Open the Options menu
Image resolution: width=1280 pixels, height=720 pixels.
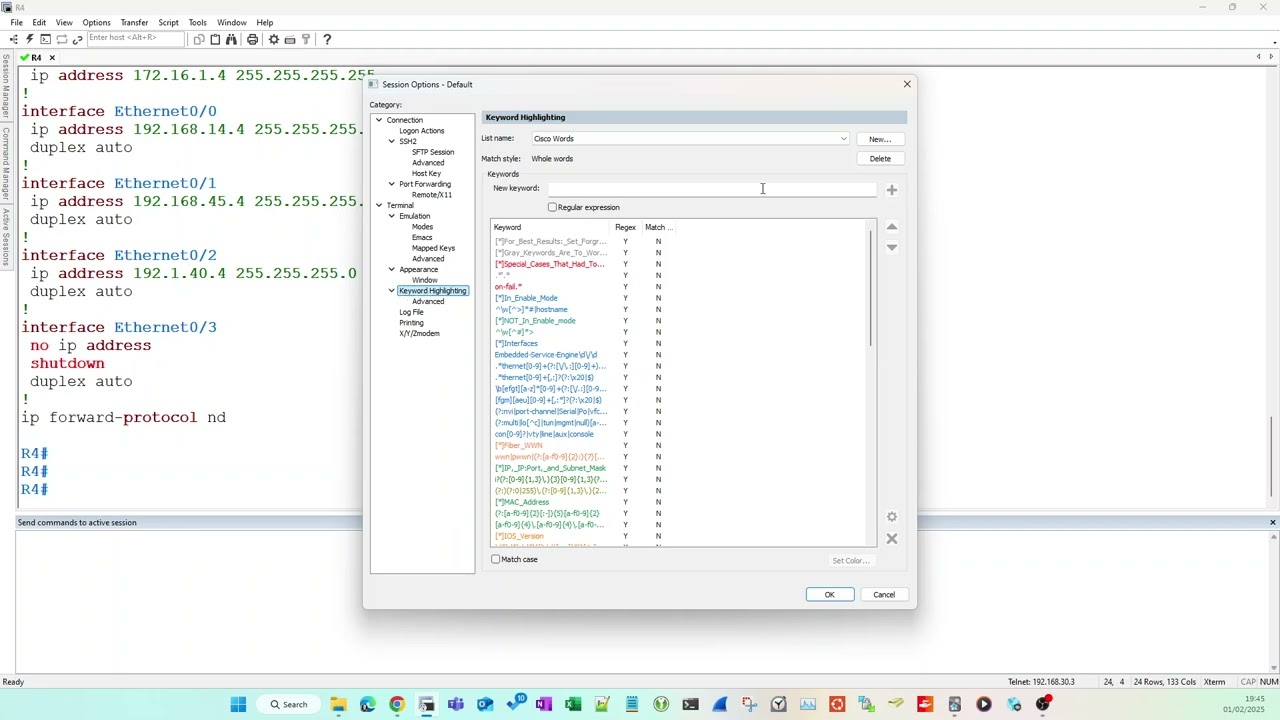click(96, 22)
